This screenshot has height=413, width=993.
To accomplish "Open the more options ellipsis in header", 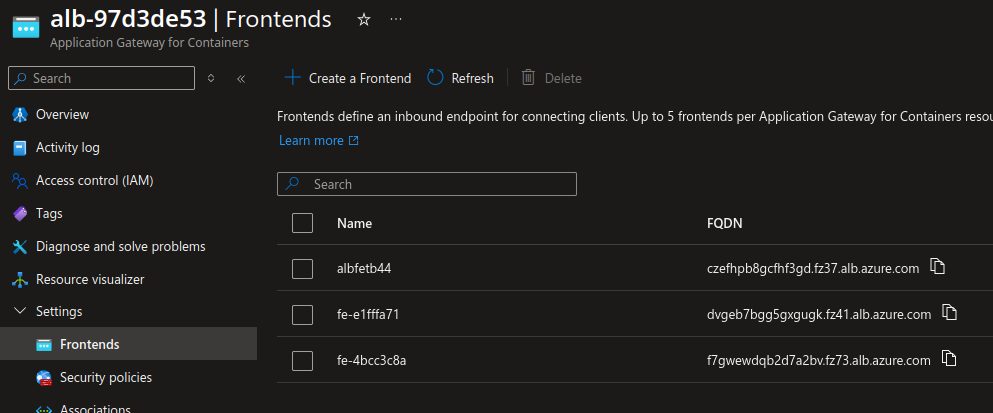I will click(396, 19).
